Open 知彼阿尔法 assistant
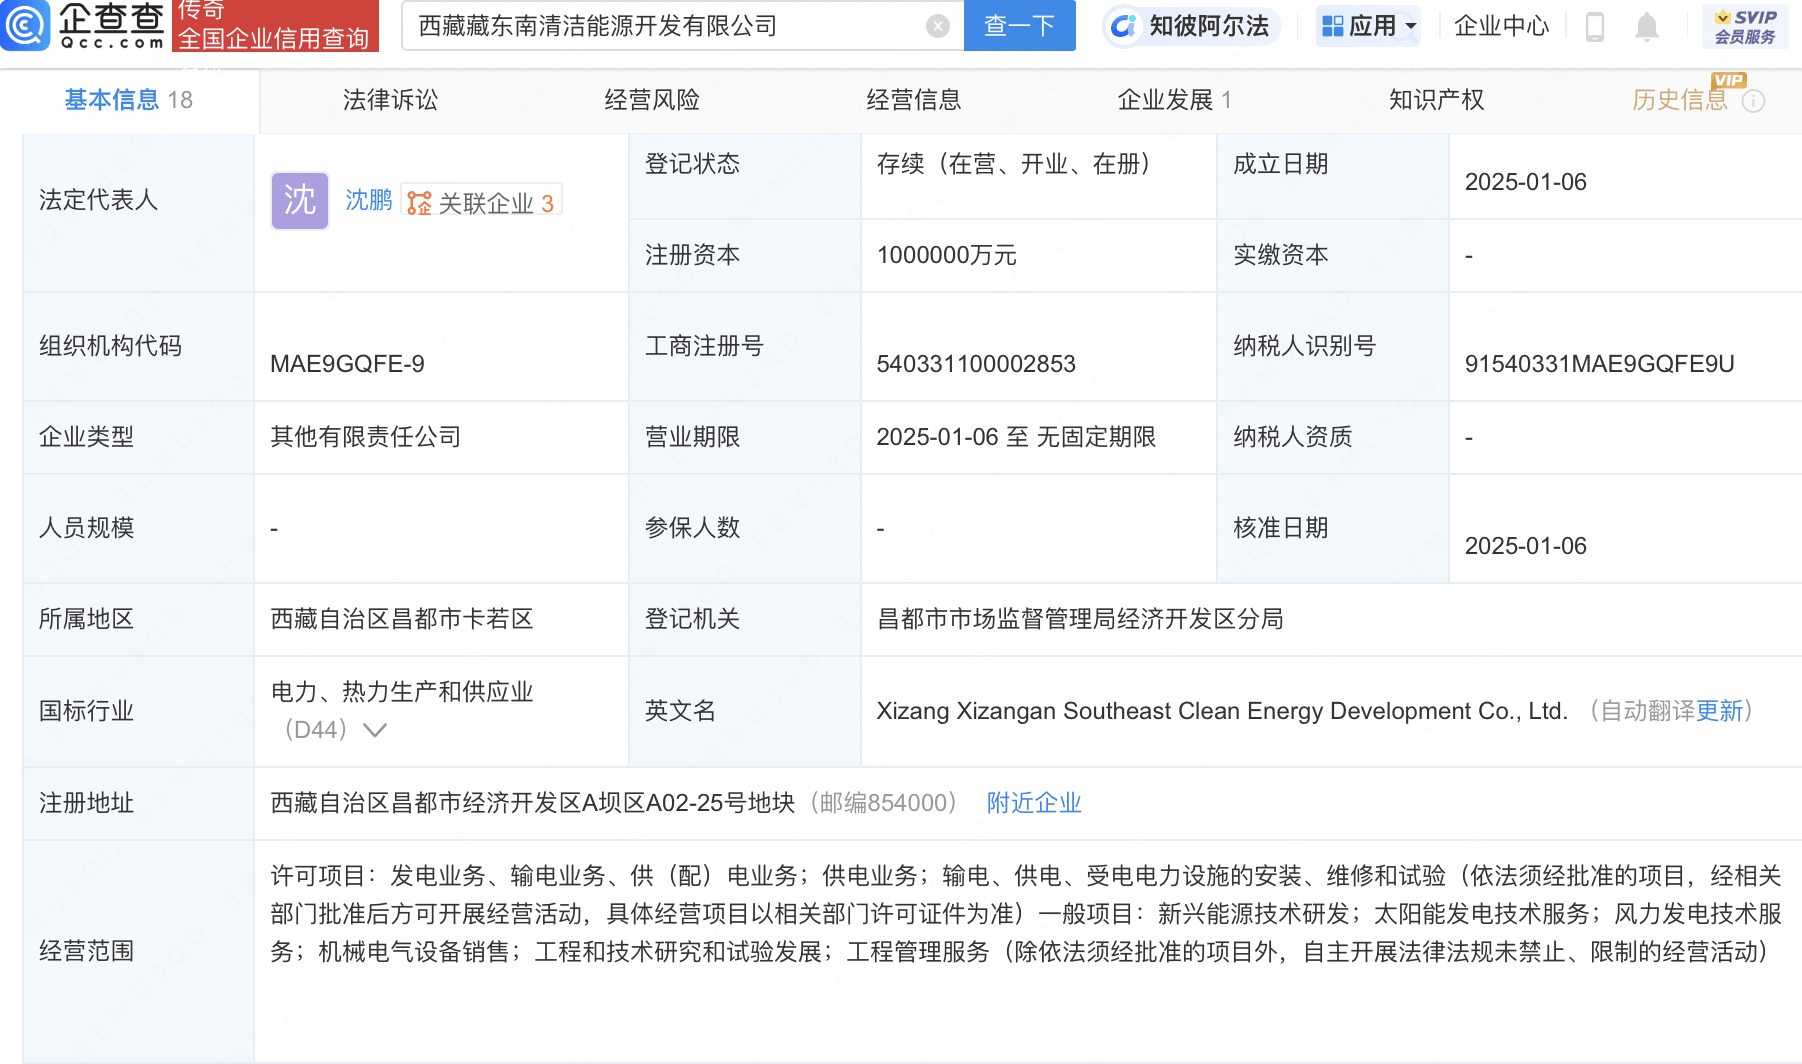 (x=1191, y=26)
